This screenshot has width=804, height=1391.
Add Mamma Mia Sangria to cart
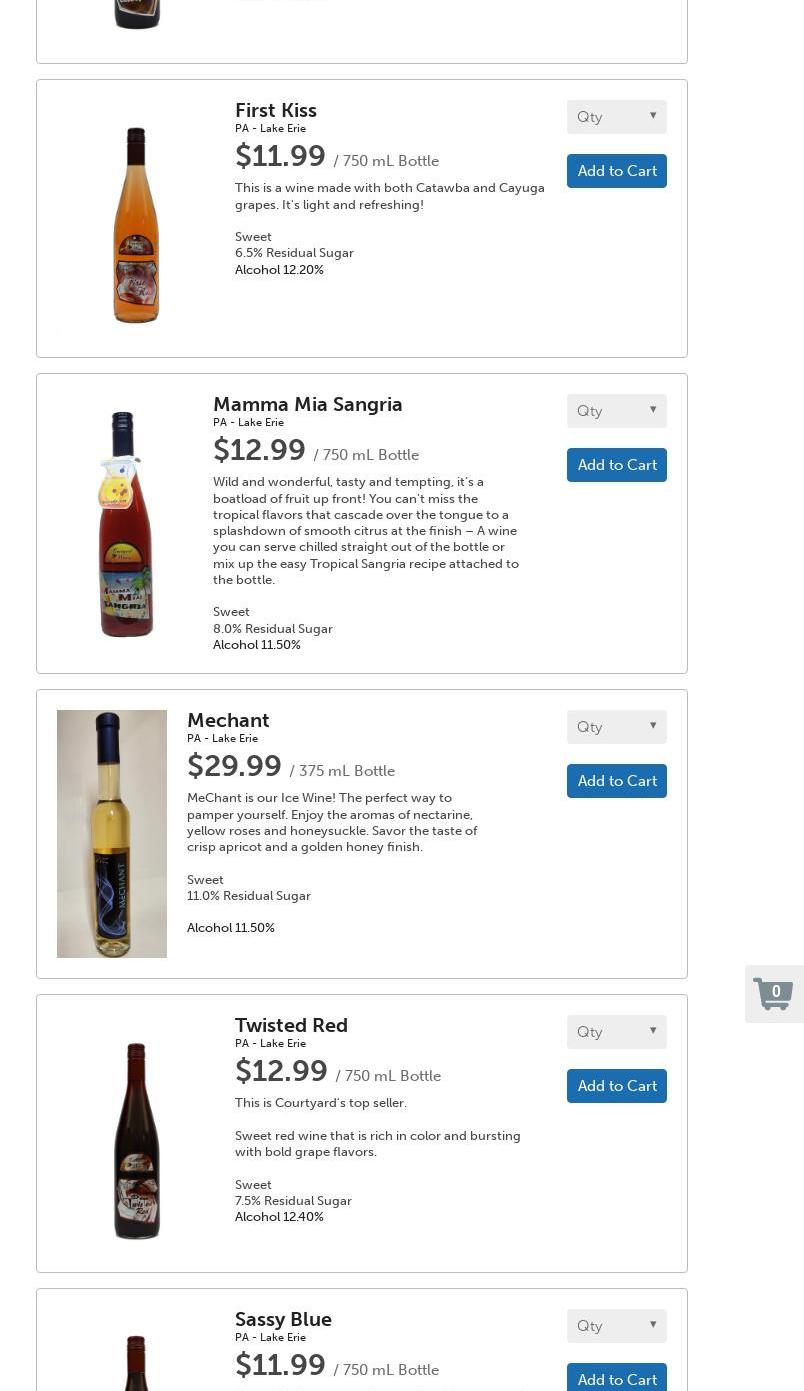[x=616, y=465]
